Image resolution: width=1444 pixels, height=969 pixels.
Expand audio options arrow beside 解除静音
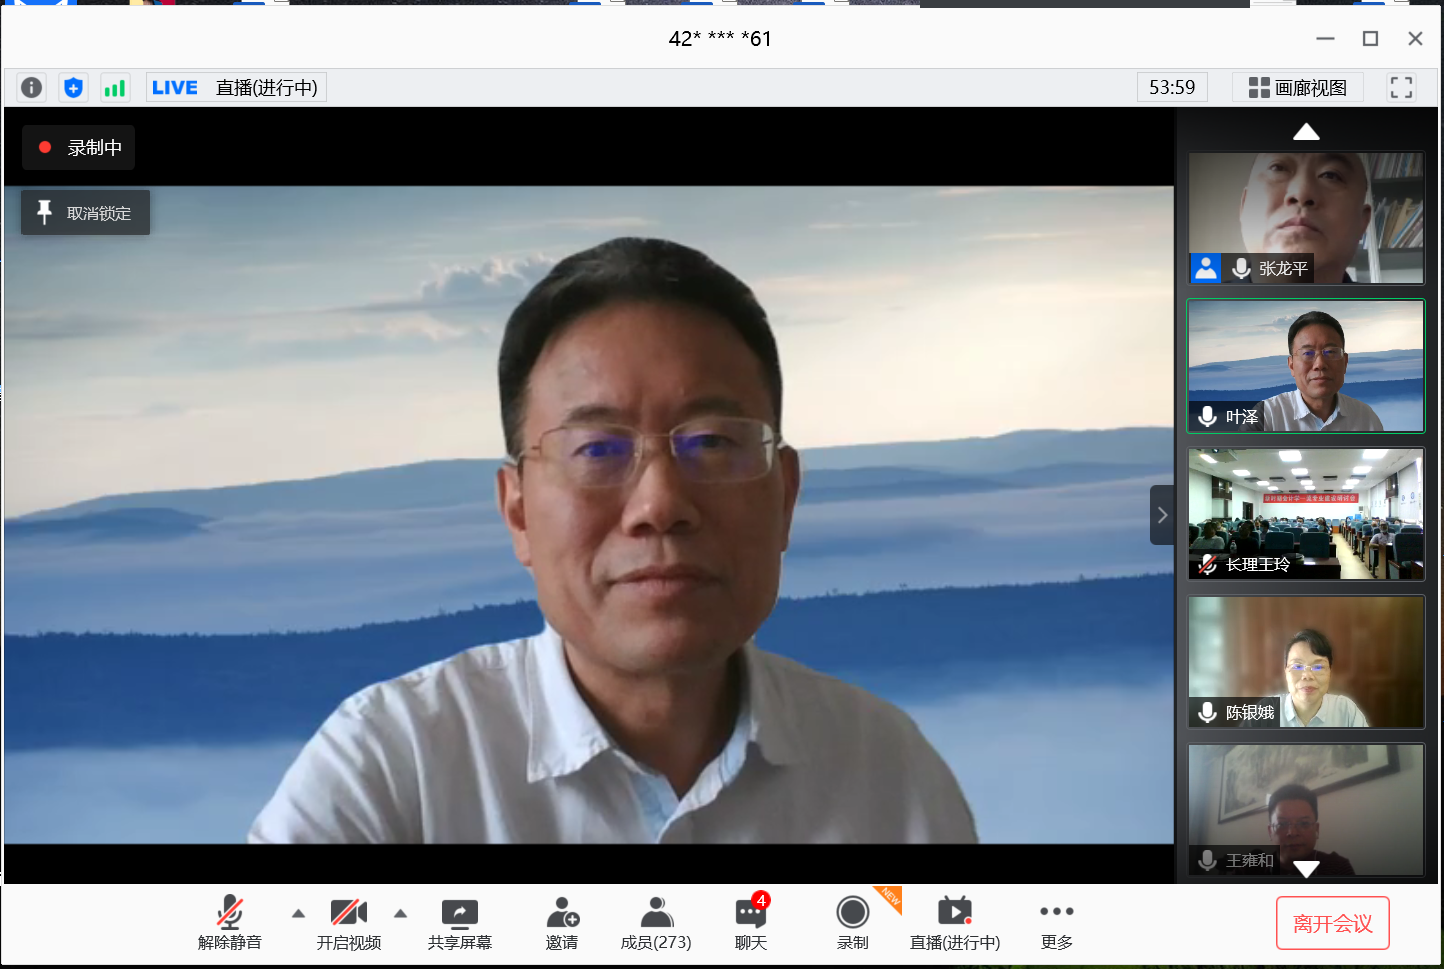pyautogui.click(x=298, y=913)
